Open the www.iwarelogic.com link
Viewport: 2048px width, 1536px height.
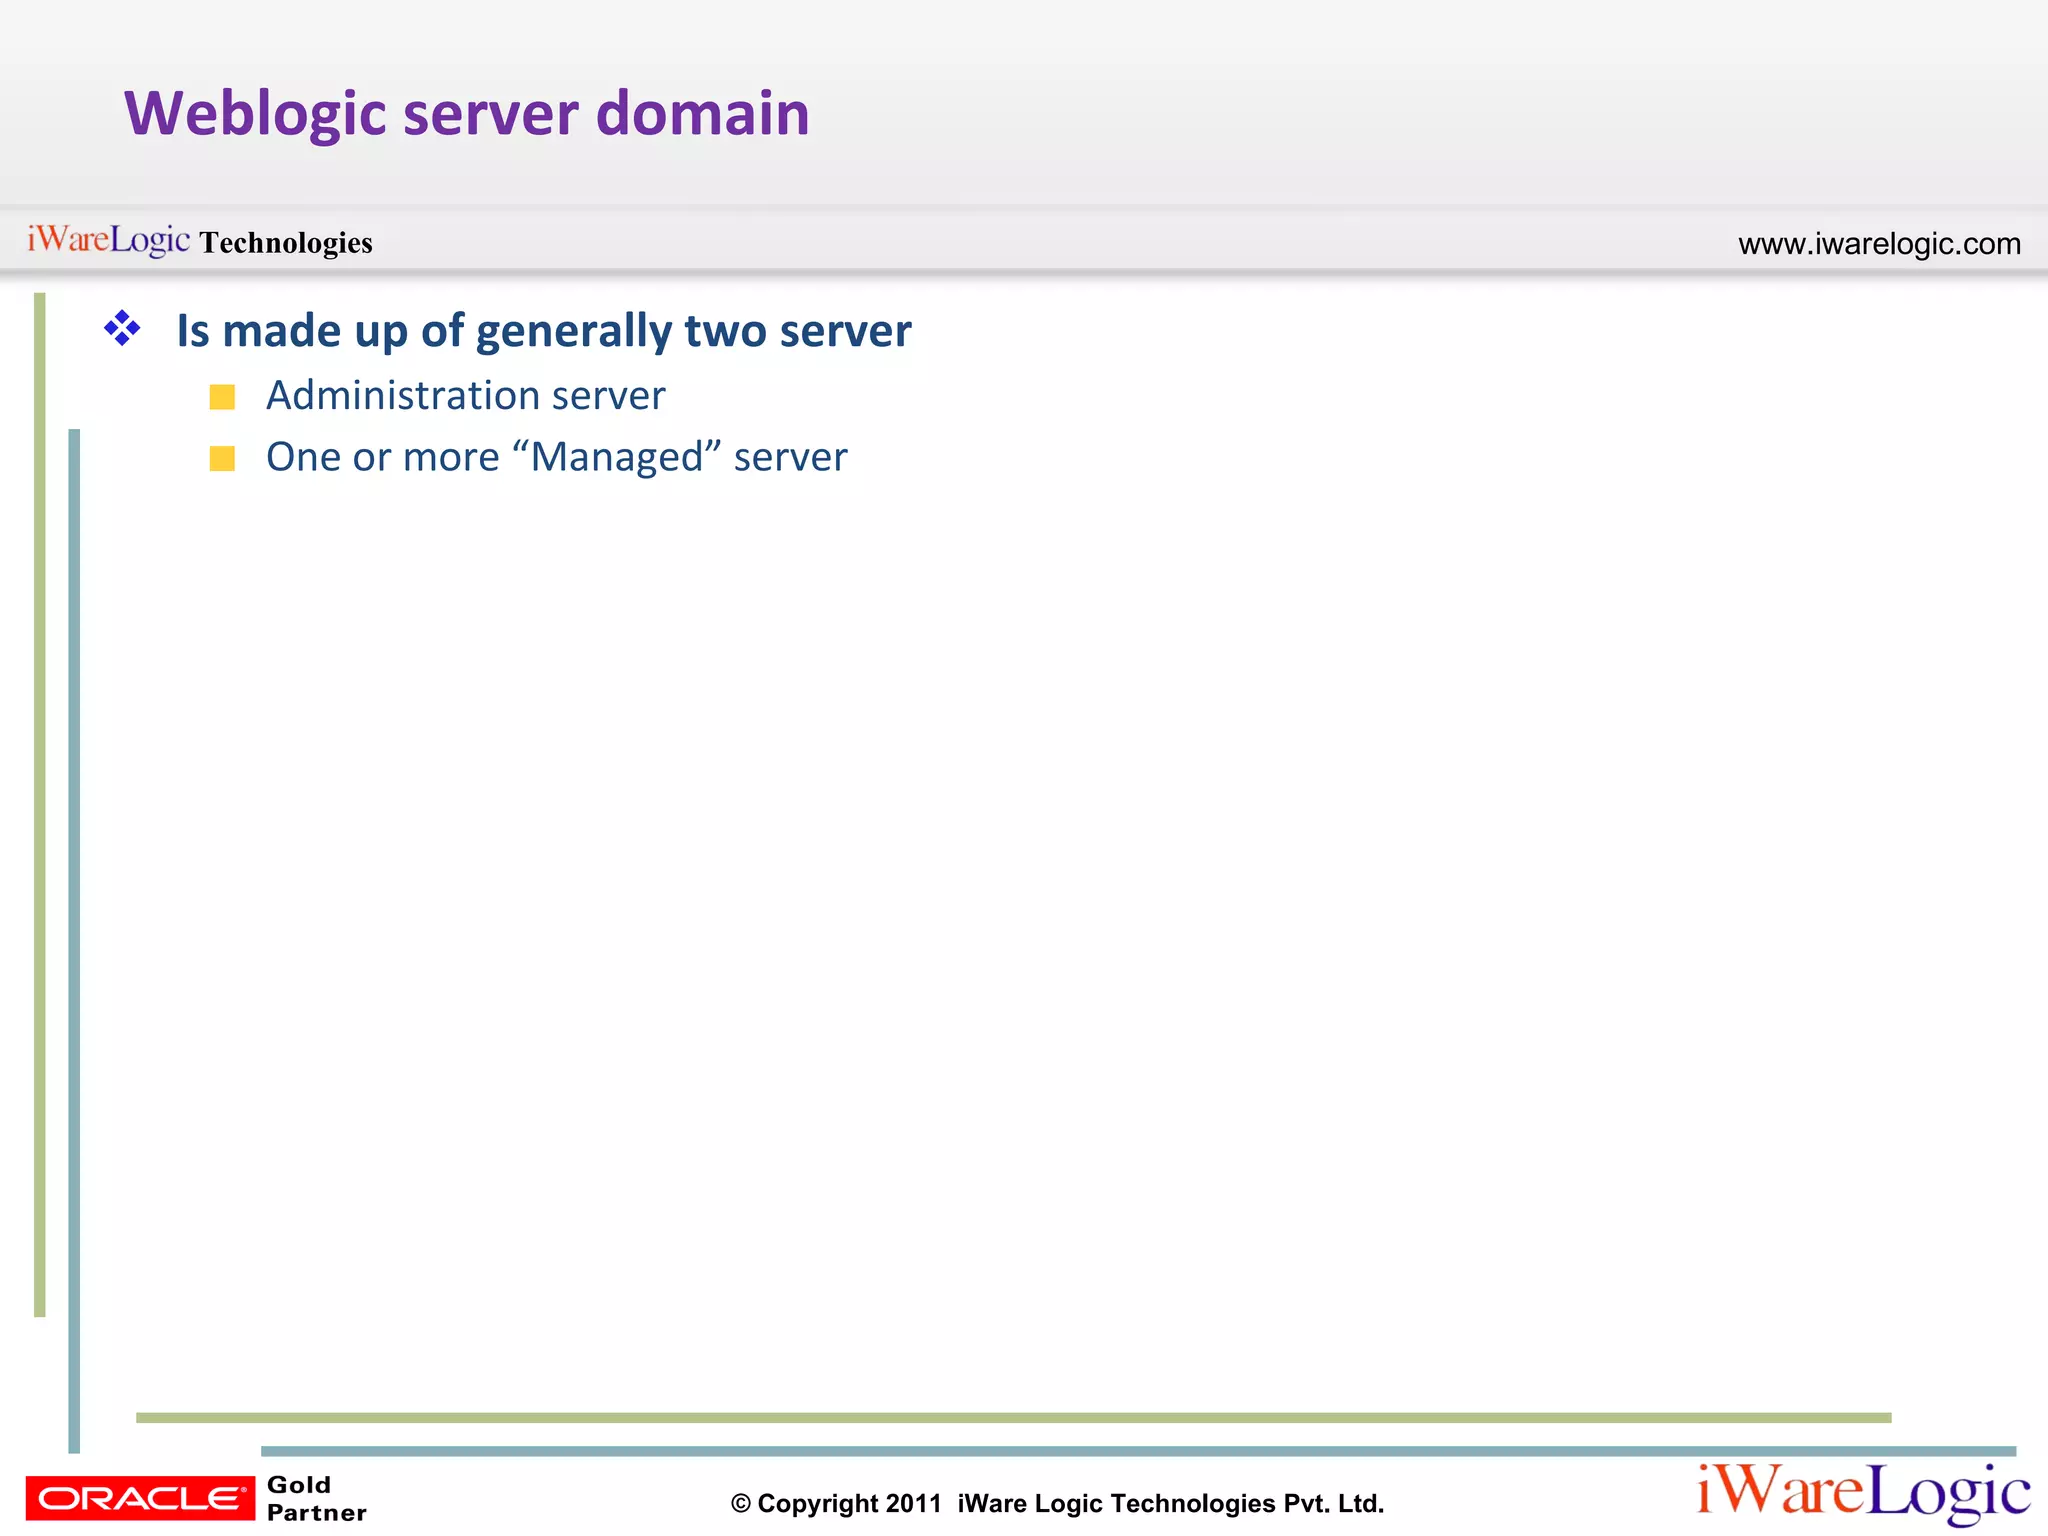(1879, 243)
